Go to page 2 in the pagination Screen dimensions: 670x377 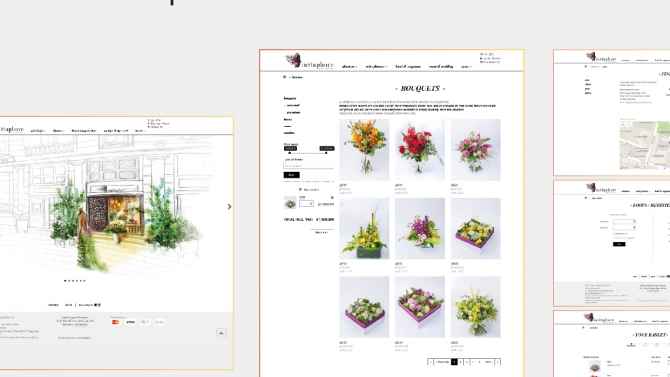pyautogui.click(x=461, y=362)
